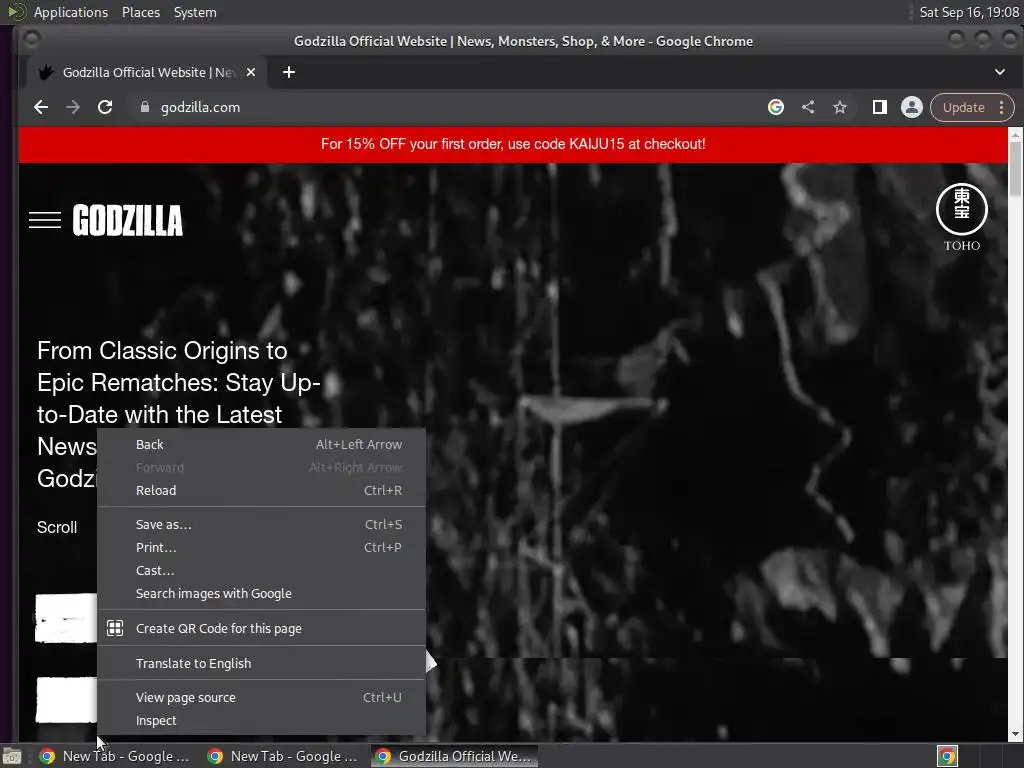The width and height of the screenshot is (1024, 768).
Task: Open the side panel icon
Action: click(x=880, y=107)
